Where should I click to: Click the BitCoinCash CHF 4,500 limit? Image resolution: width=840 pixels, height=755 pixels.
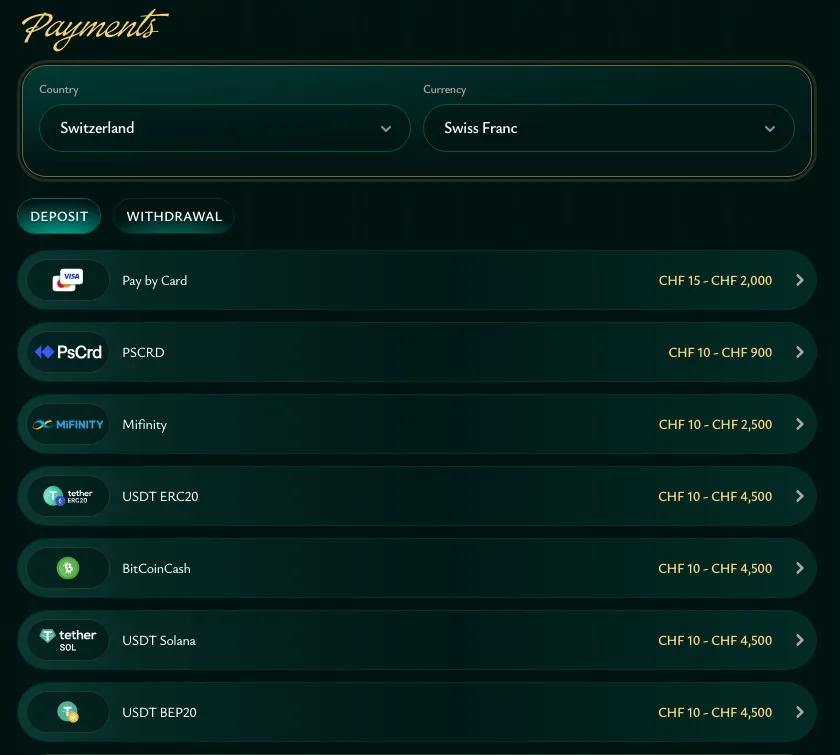[x=715, y=569]
